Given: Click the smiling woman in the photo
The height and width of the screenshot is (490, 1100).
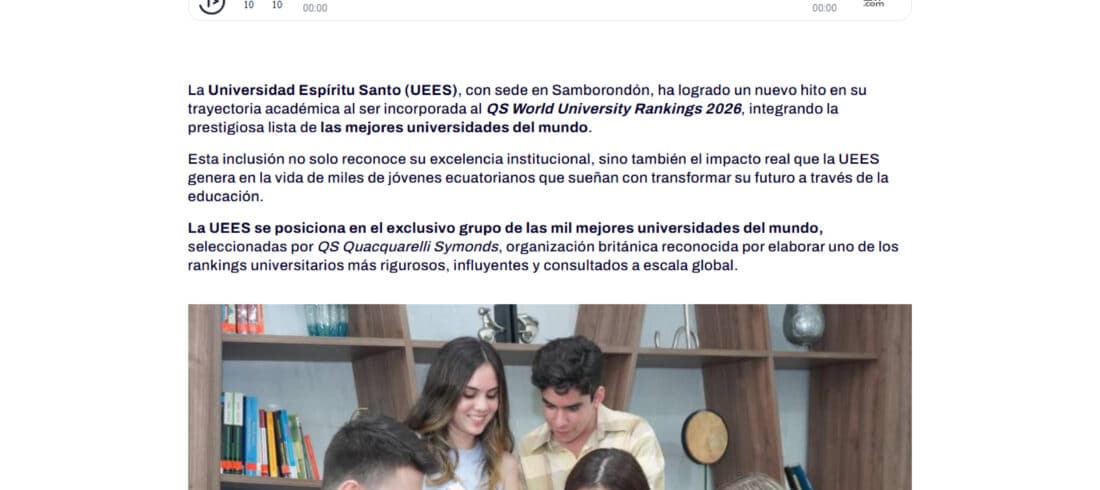Looking at the screenshot, I should tap(464, 414).
